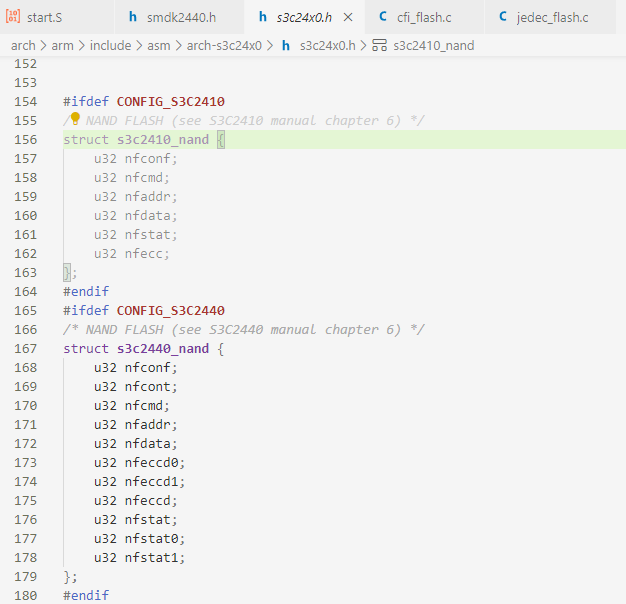Viewport: 626px width, 604px height.
Task: Click the closing brace on line 163
Action: tap(67, 272)
